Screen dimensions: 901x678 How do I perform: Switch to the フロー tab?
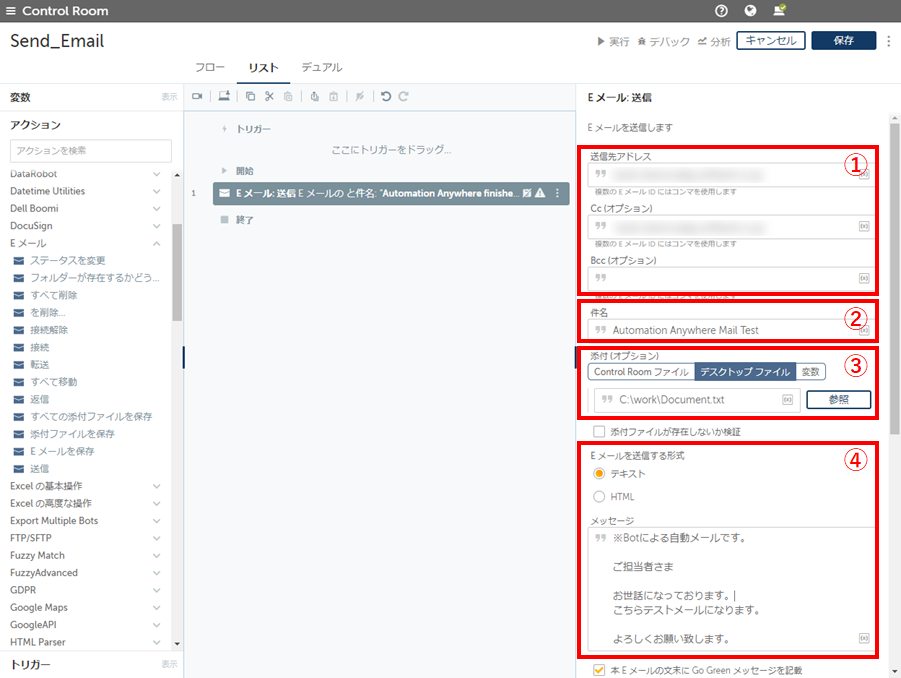click(210, 67)
